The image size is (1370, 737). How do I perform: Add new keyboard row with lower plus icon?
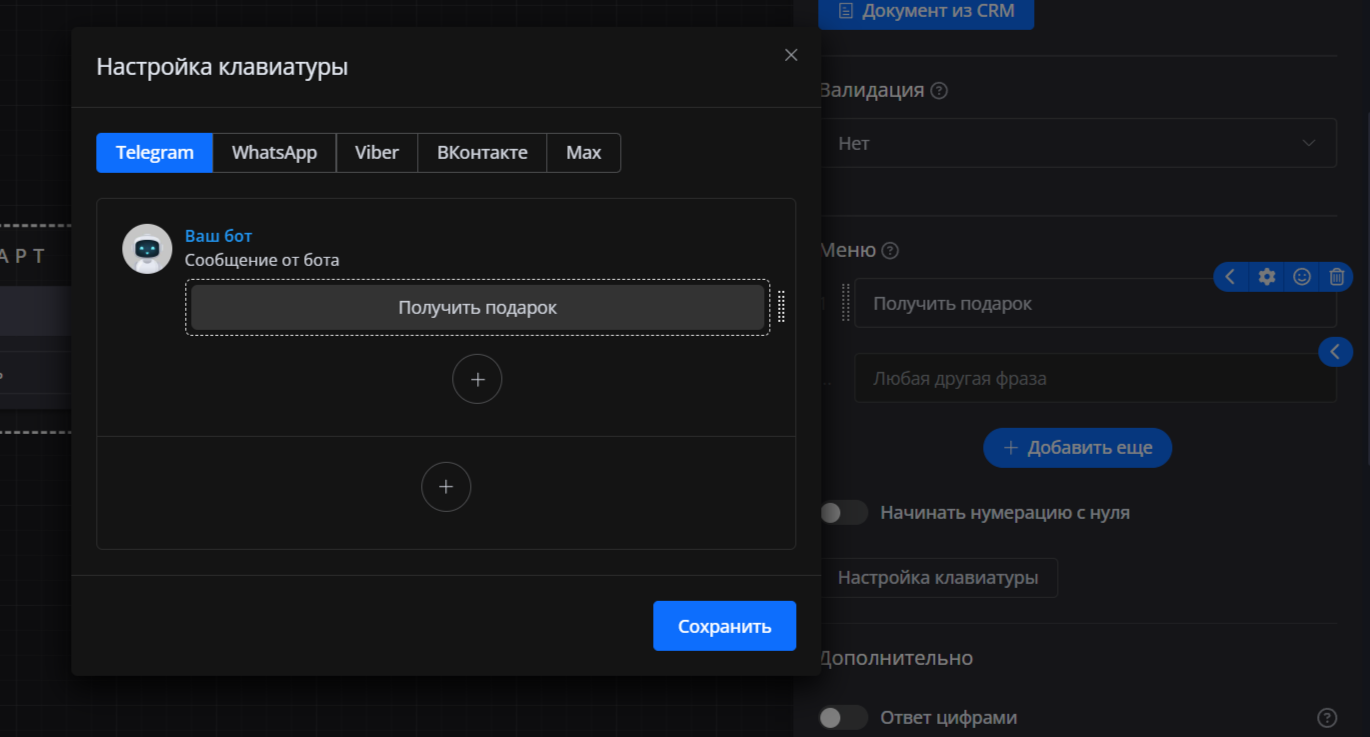pos(446,487)
